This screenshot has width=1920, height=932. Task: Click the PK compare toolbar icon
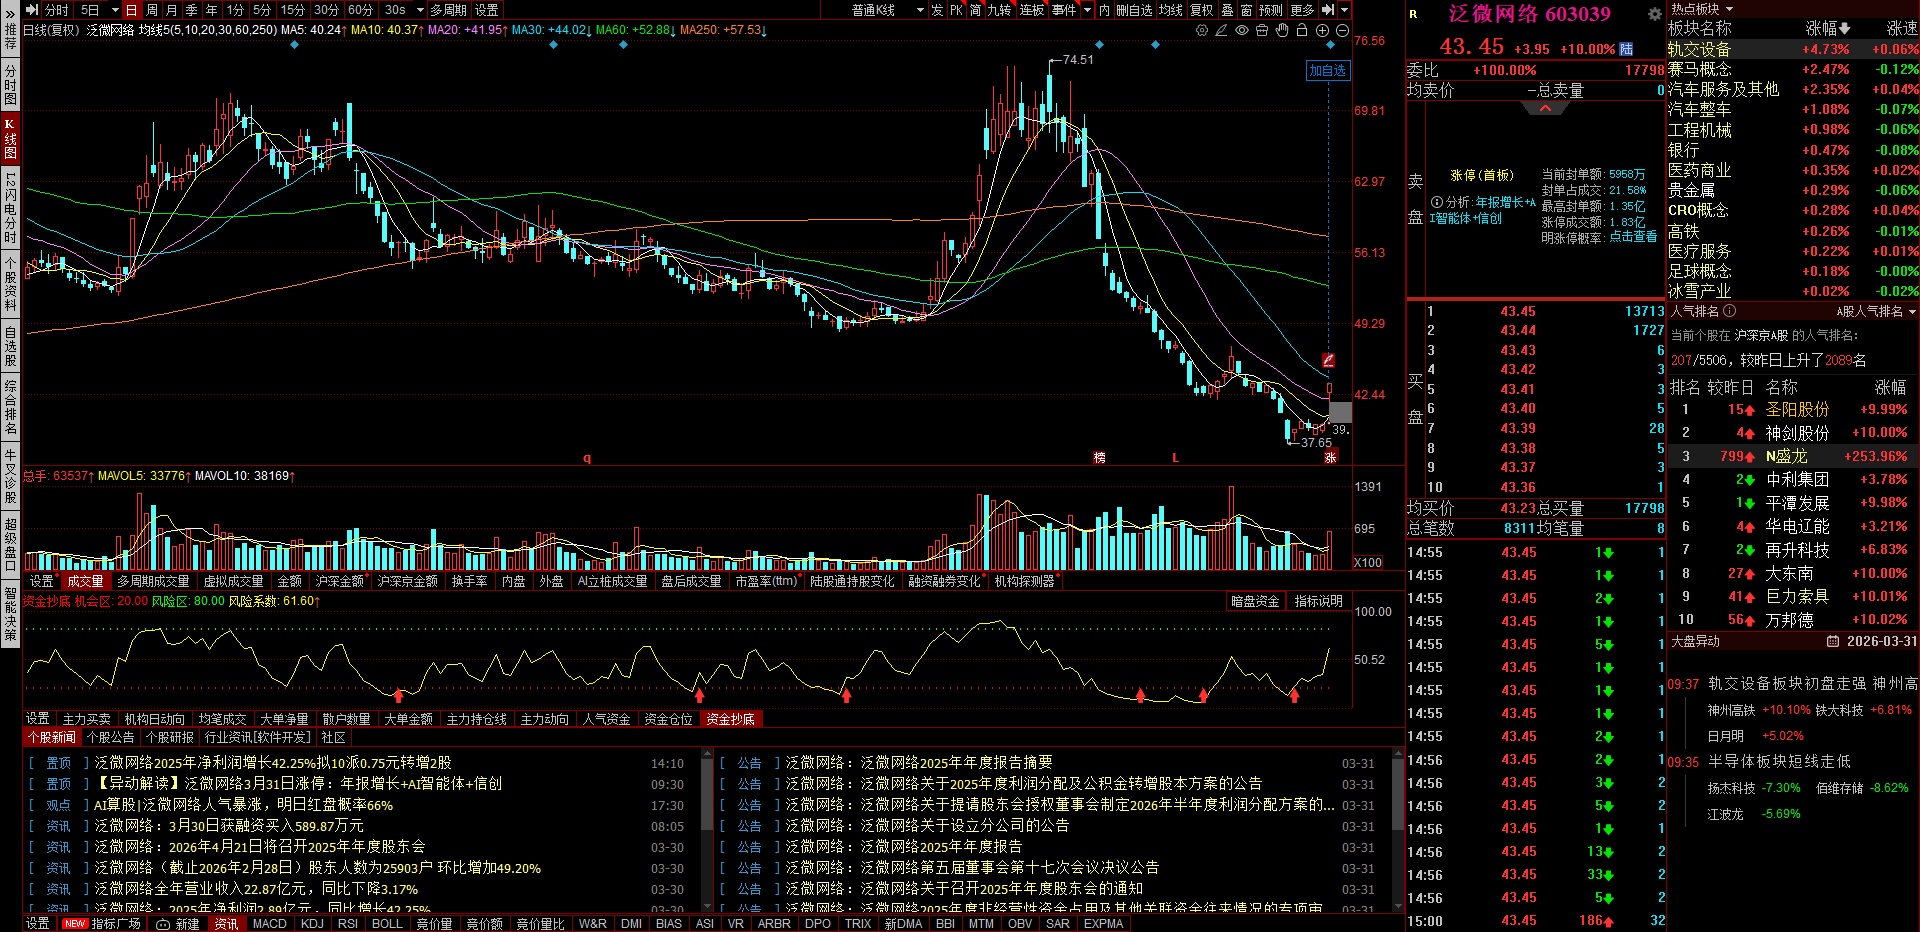(956, 10)
